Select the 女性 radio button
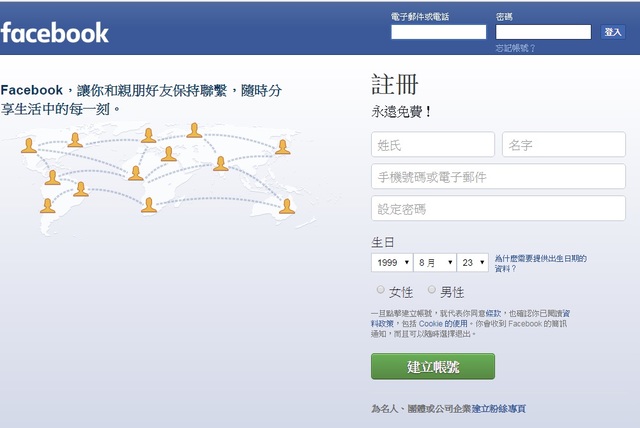The image size is (640, 428). pos(381,290)
